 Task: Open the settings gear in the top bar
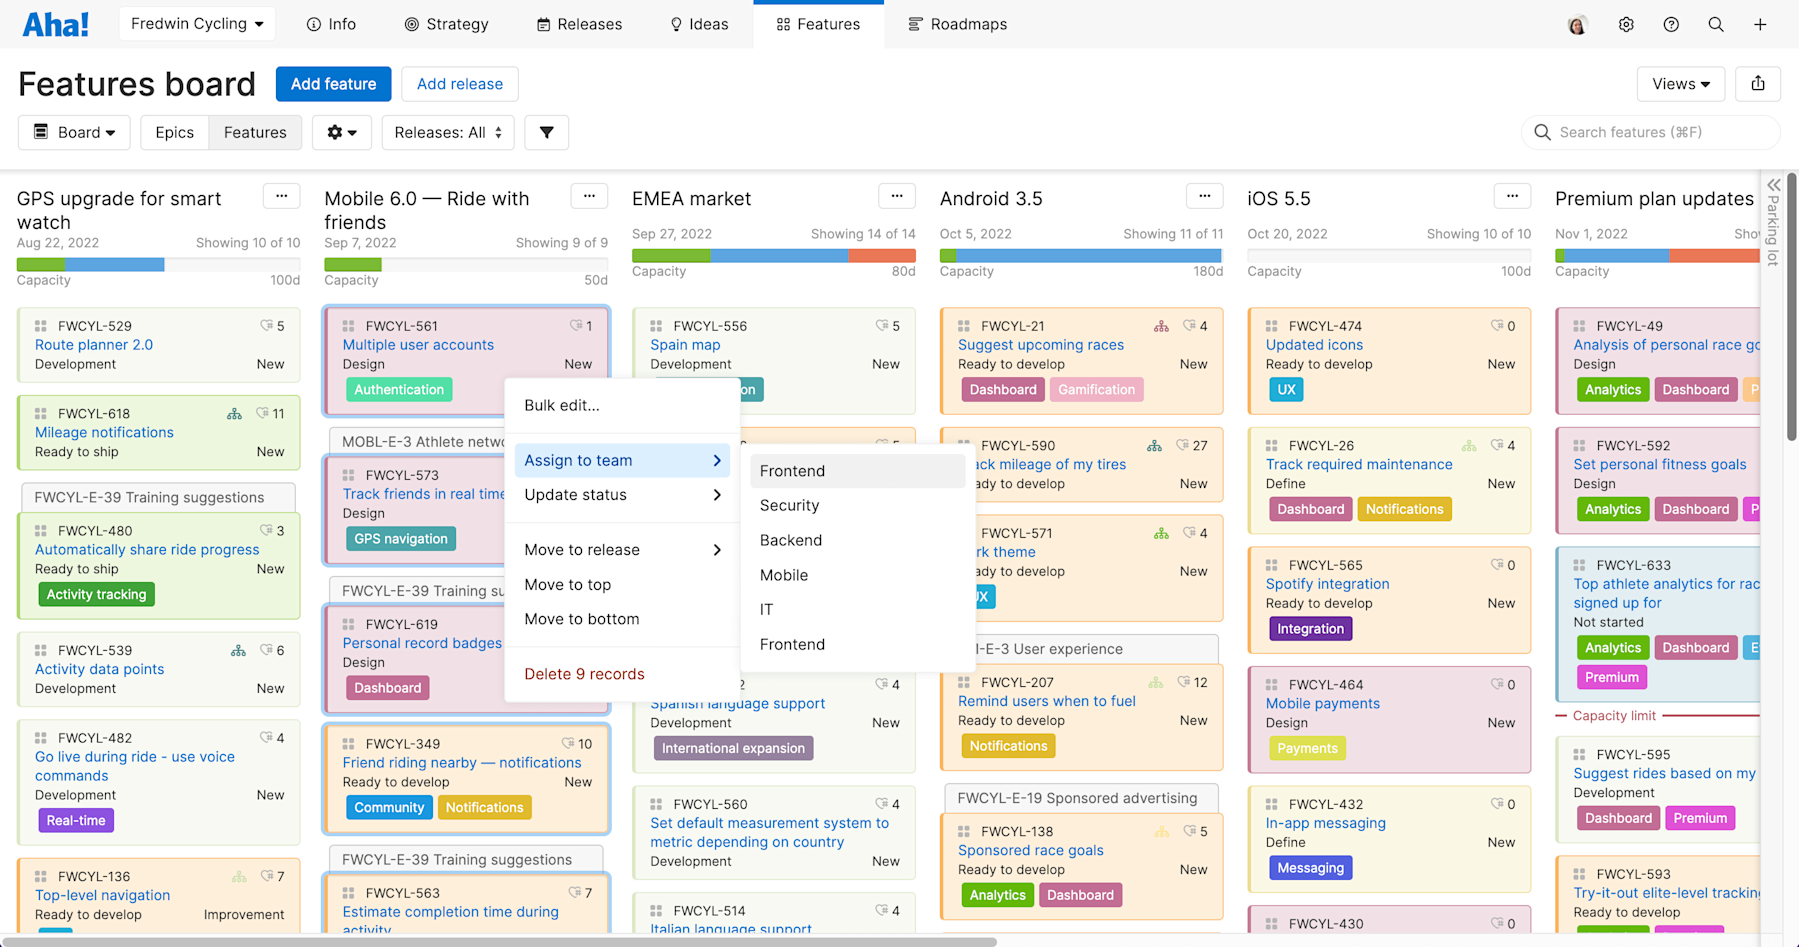(x=1626, y=24)
